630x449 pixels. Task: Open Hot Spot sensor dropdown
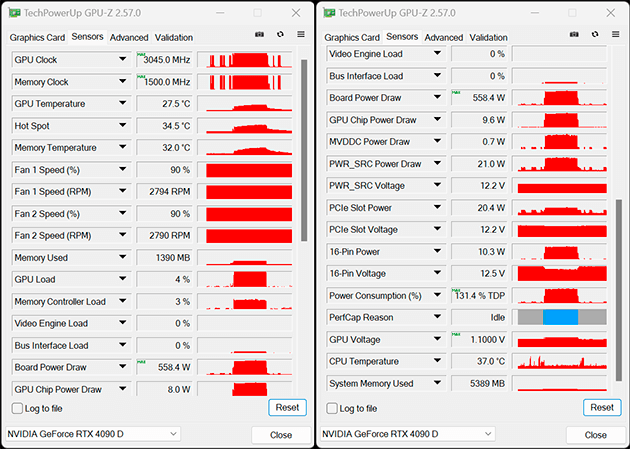123,126
